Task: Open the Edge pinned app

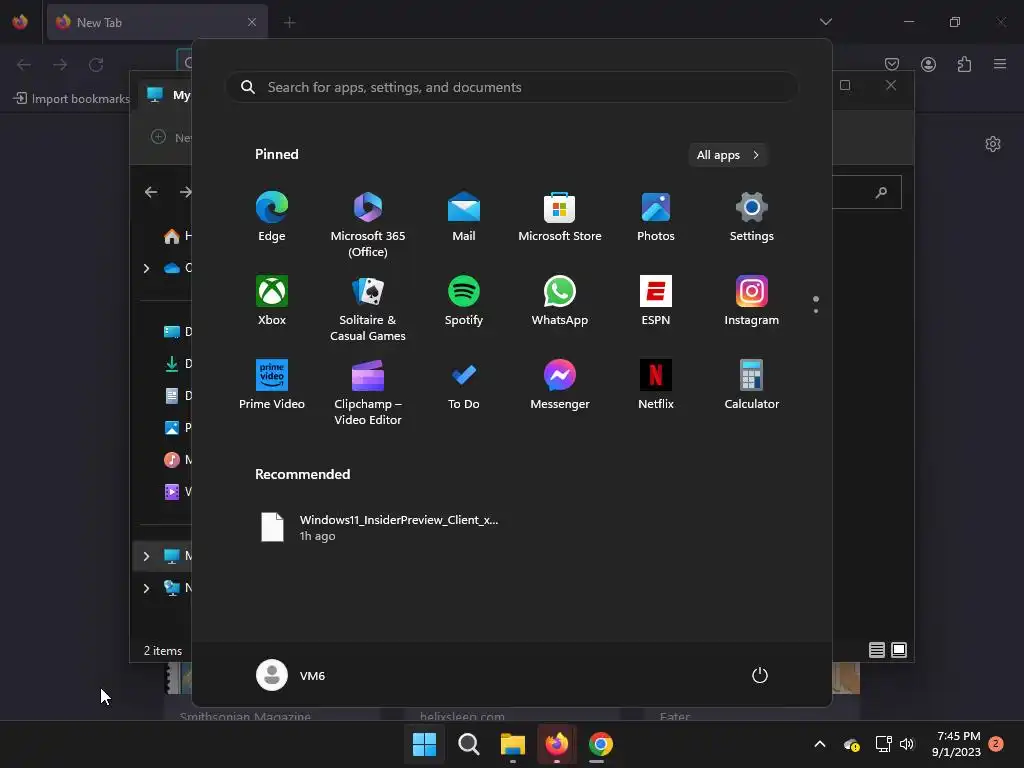Action: click(x=272, y=217)
